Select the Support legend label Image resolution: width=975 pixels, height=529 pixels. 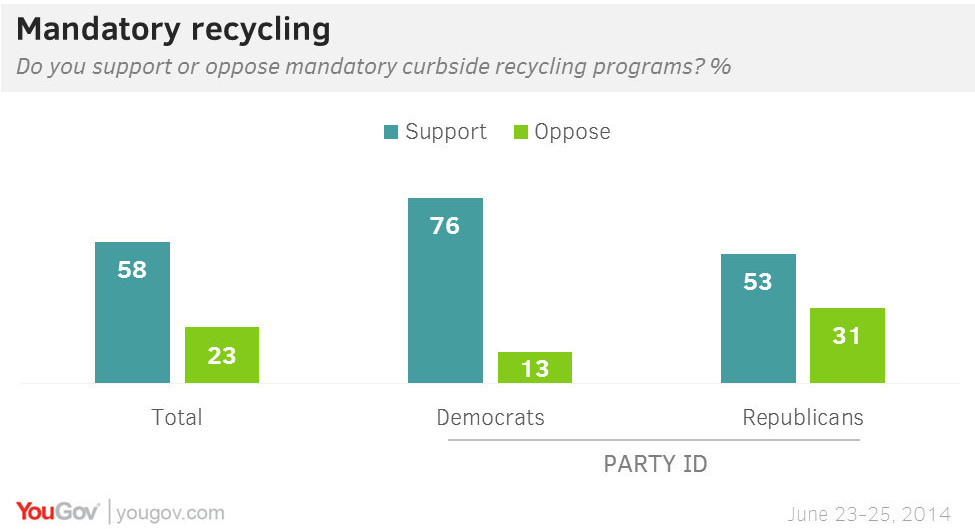coord(446,132)
